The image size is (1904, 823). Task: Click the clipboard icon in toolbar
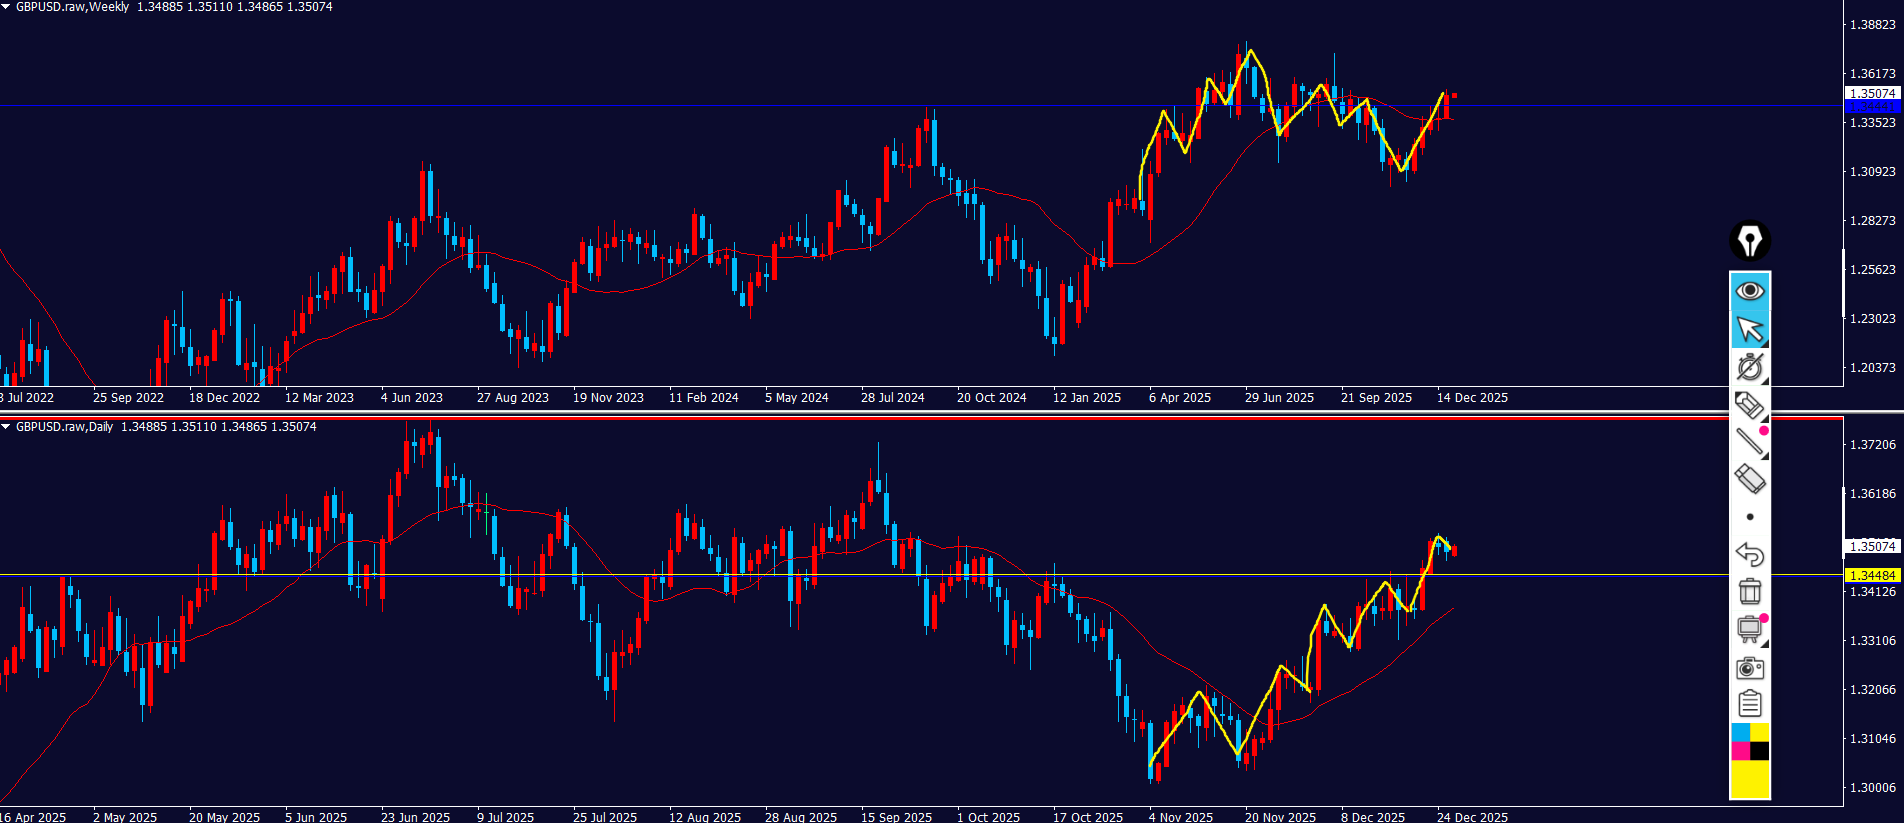click(1750, 704)
